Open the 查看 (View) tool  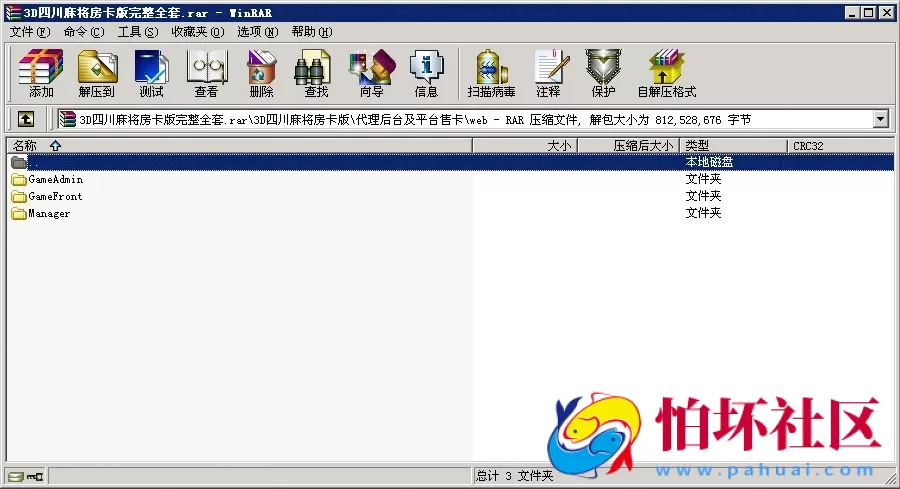[207, 73]
